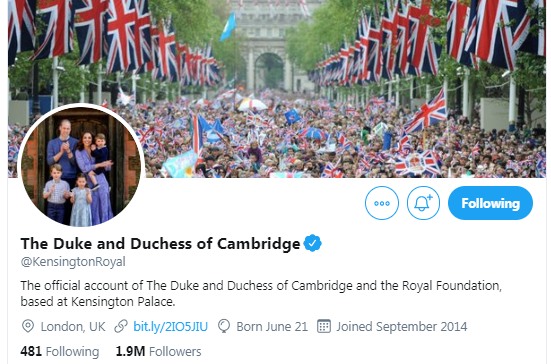Click the blue verified badge
Screen dimensions: 551x364
pyautogui.click(x=312, y=243)
